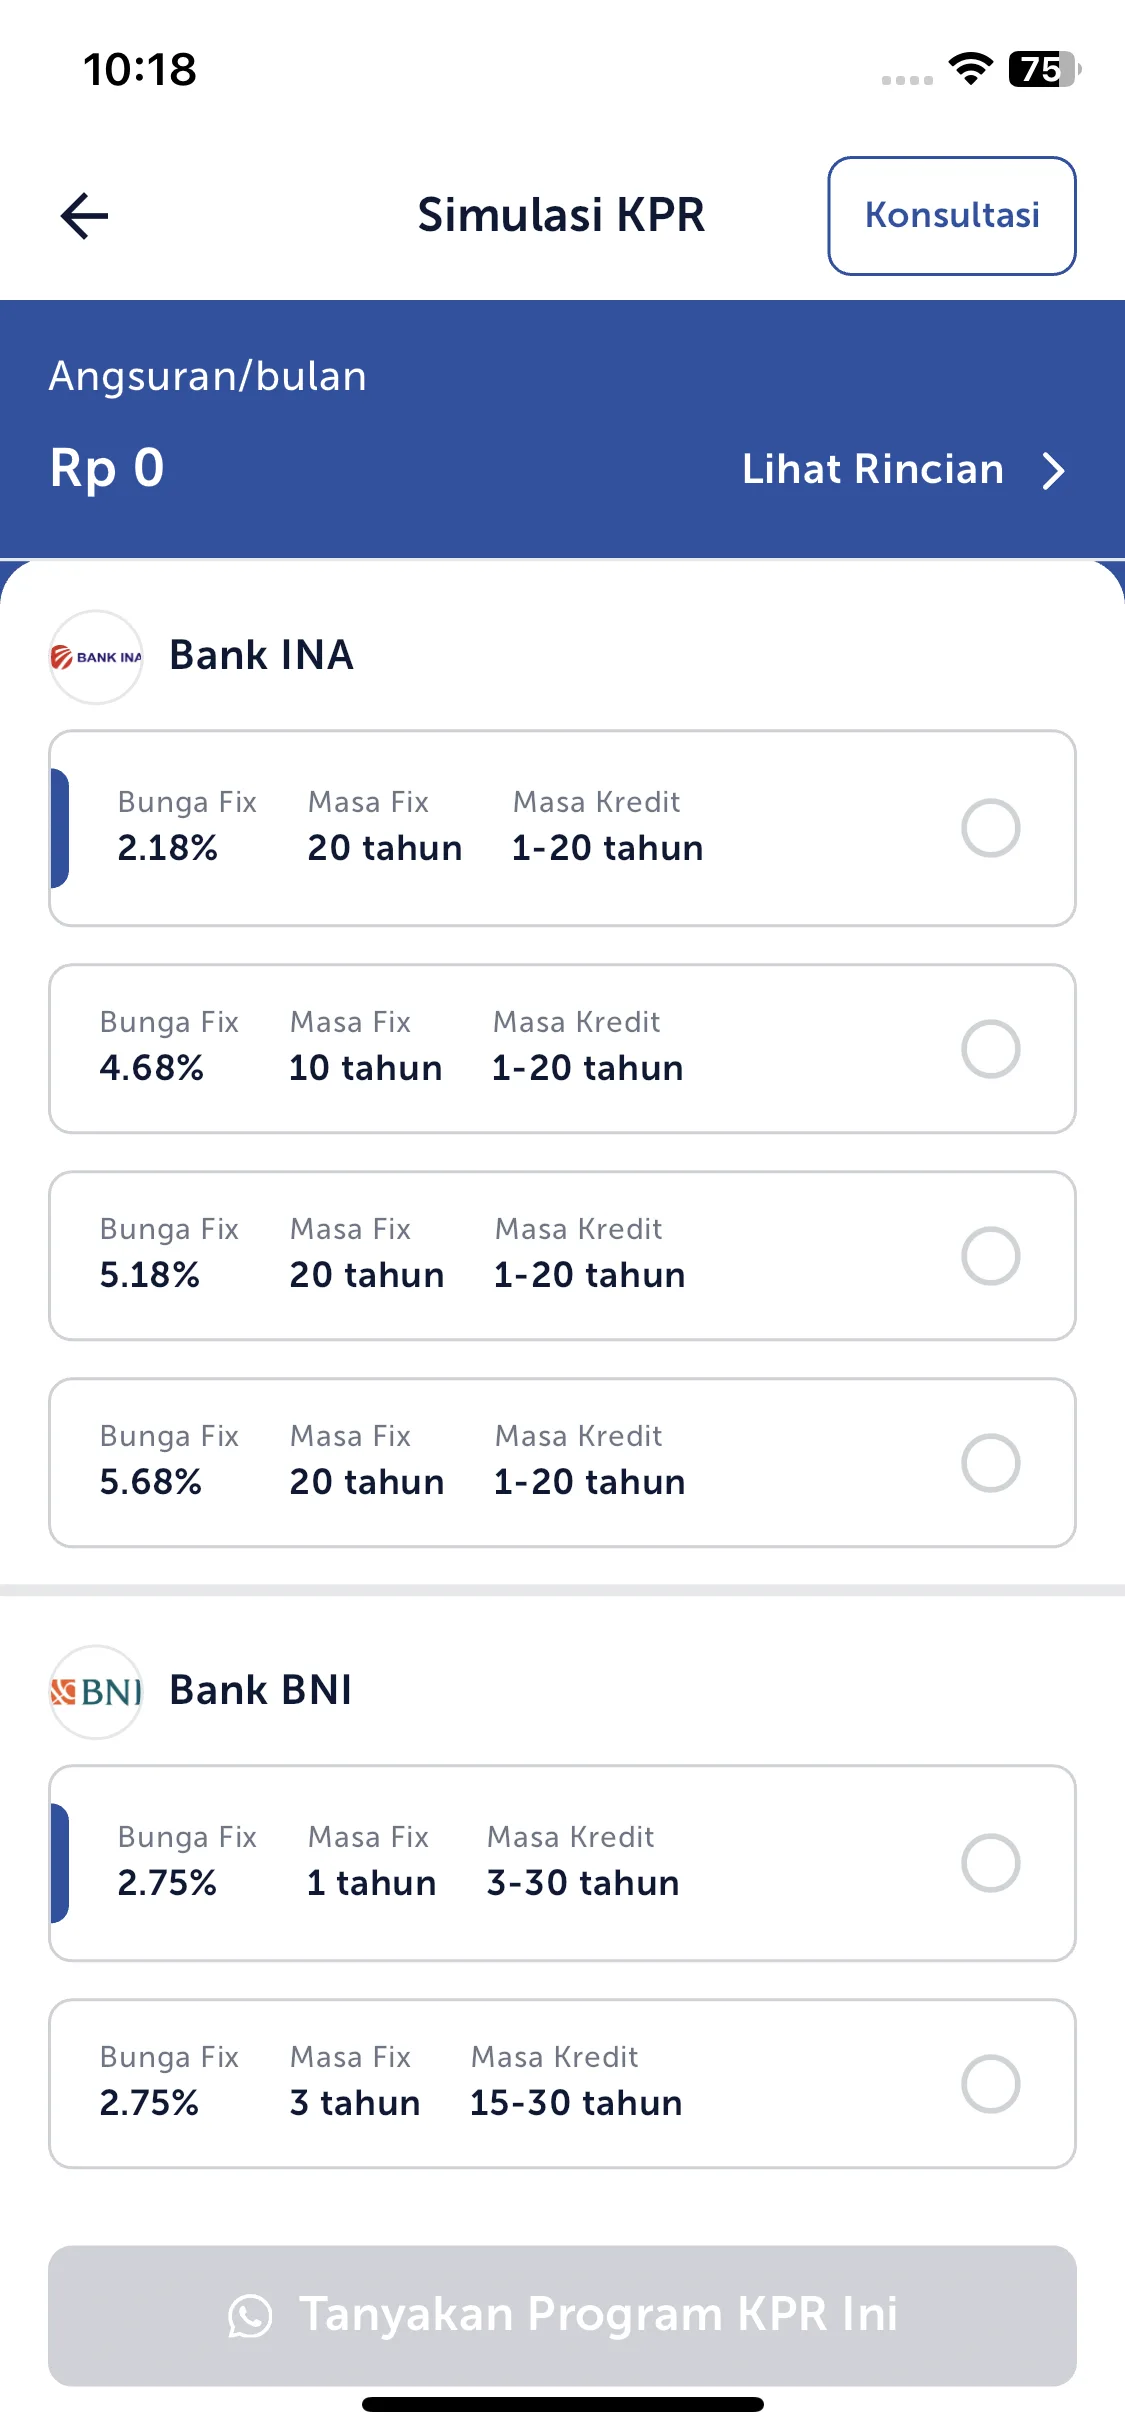Image resolution: width=1125 pixels, height=2436 pixels.
Task: Tap the Bank BNI logo
Action: [96, 1692]
